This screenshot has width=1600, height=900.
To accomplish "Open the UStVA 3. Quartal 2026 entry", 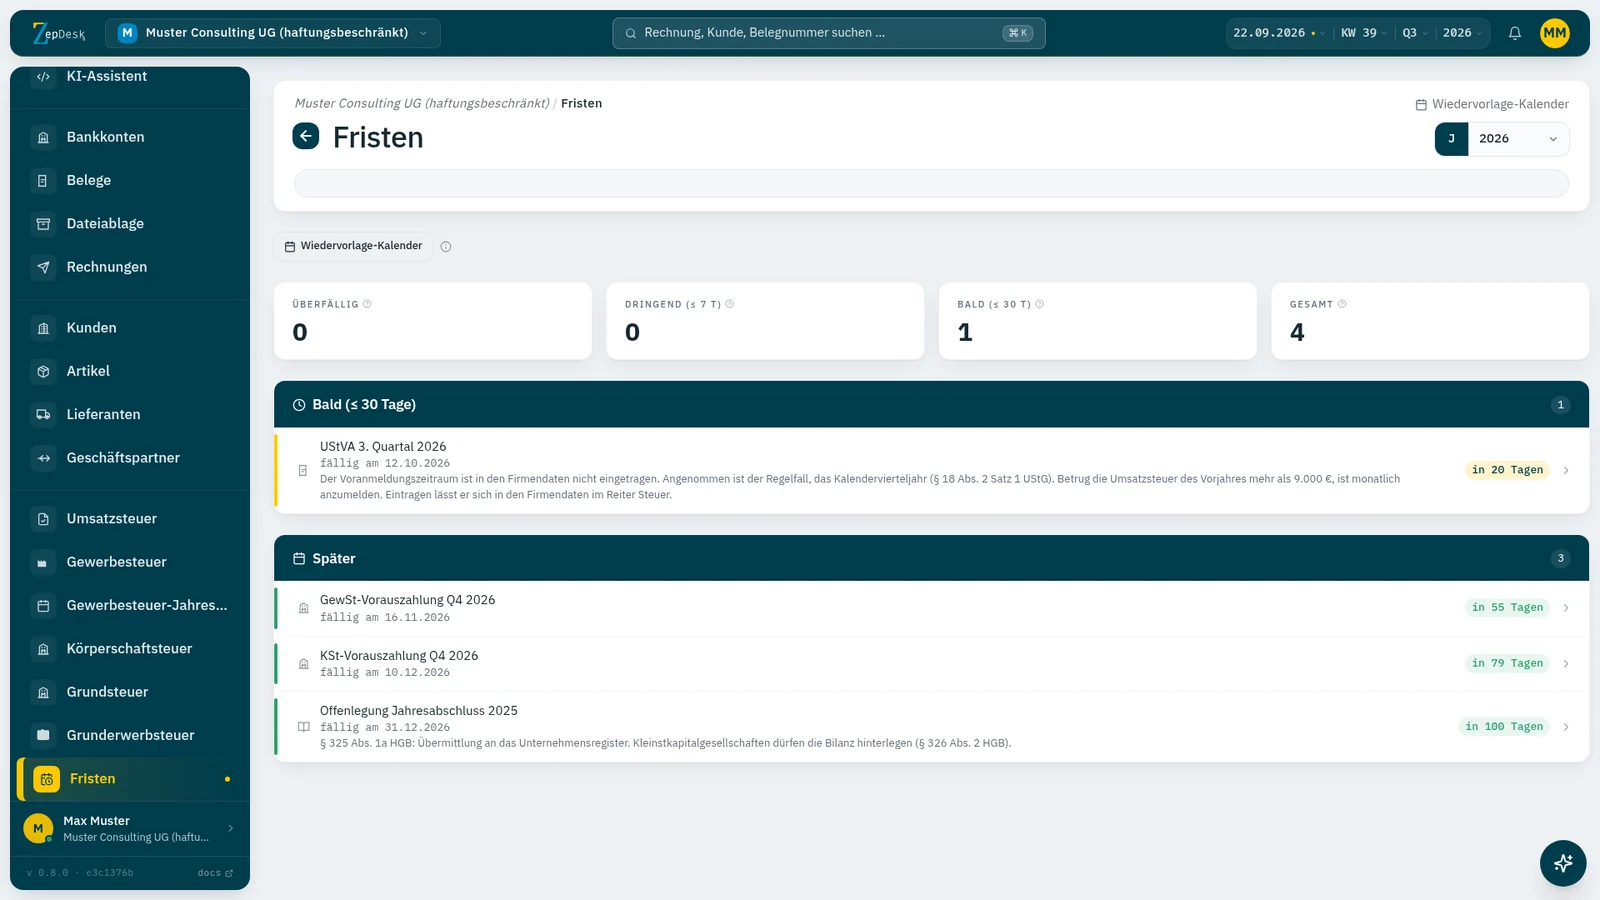I will 931,470.
